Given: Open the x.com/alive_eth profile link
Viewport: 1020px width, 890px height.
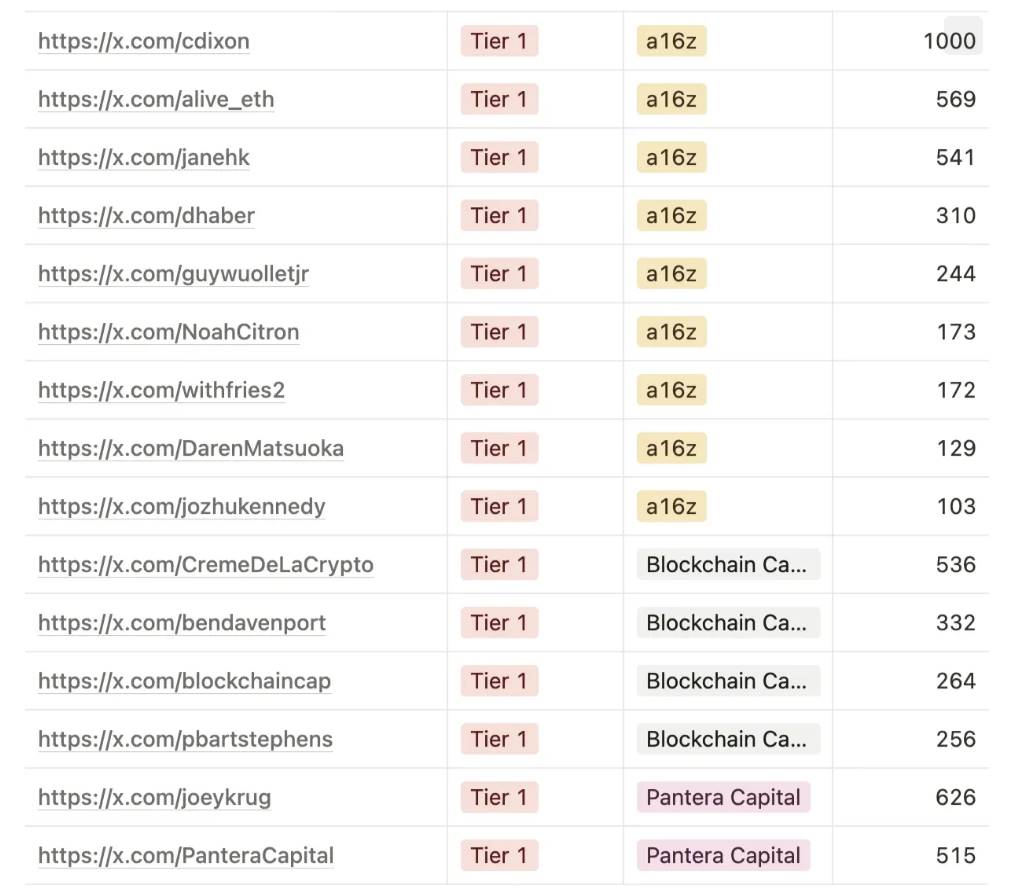Looking at the screenshot, I should click(156, 100).
